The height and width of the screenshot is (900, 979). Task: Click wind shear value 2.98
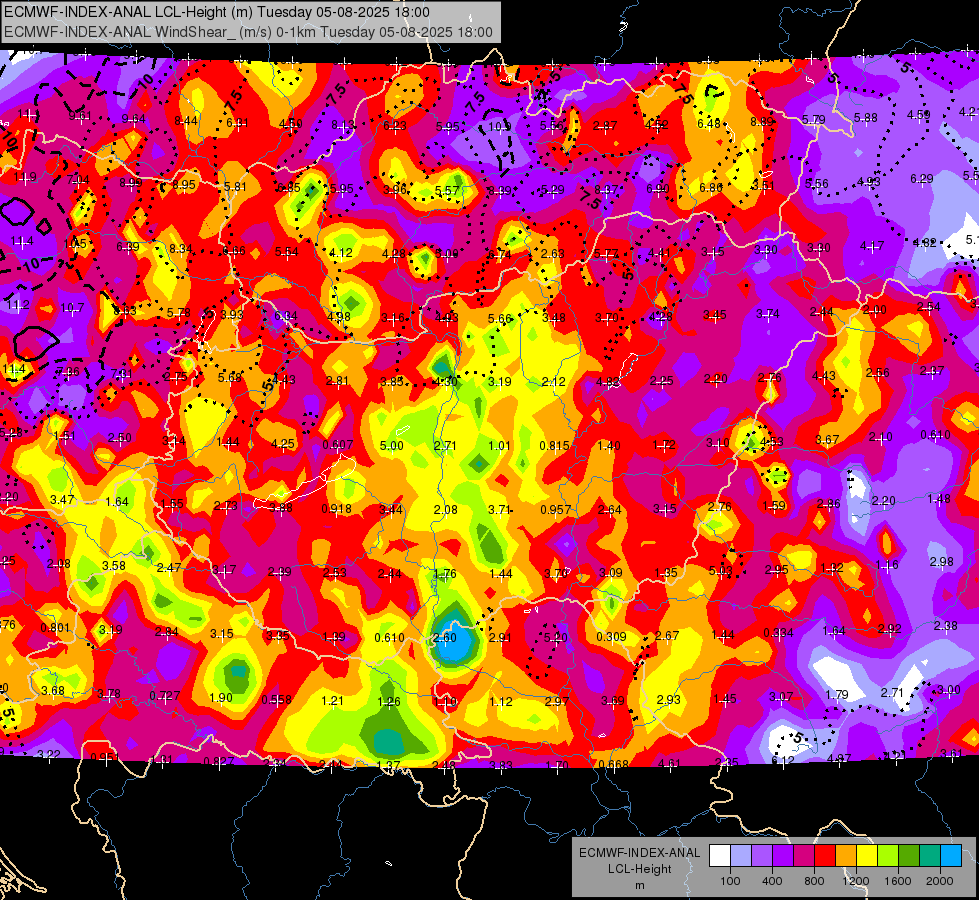(x=942, y=562)
